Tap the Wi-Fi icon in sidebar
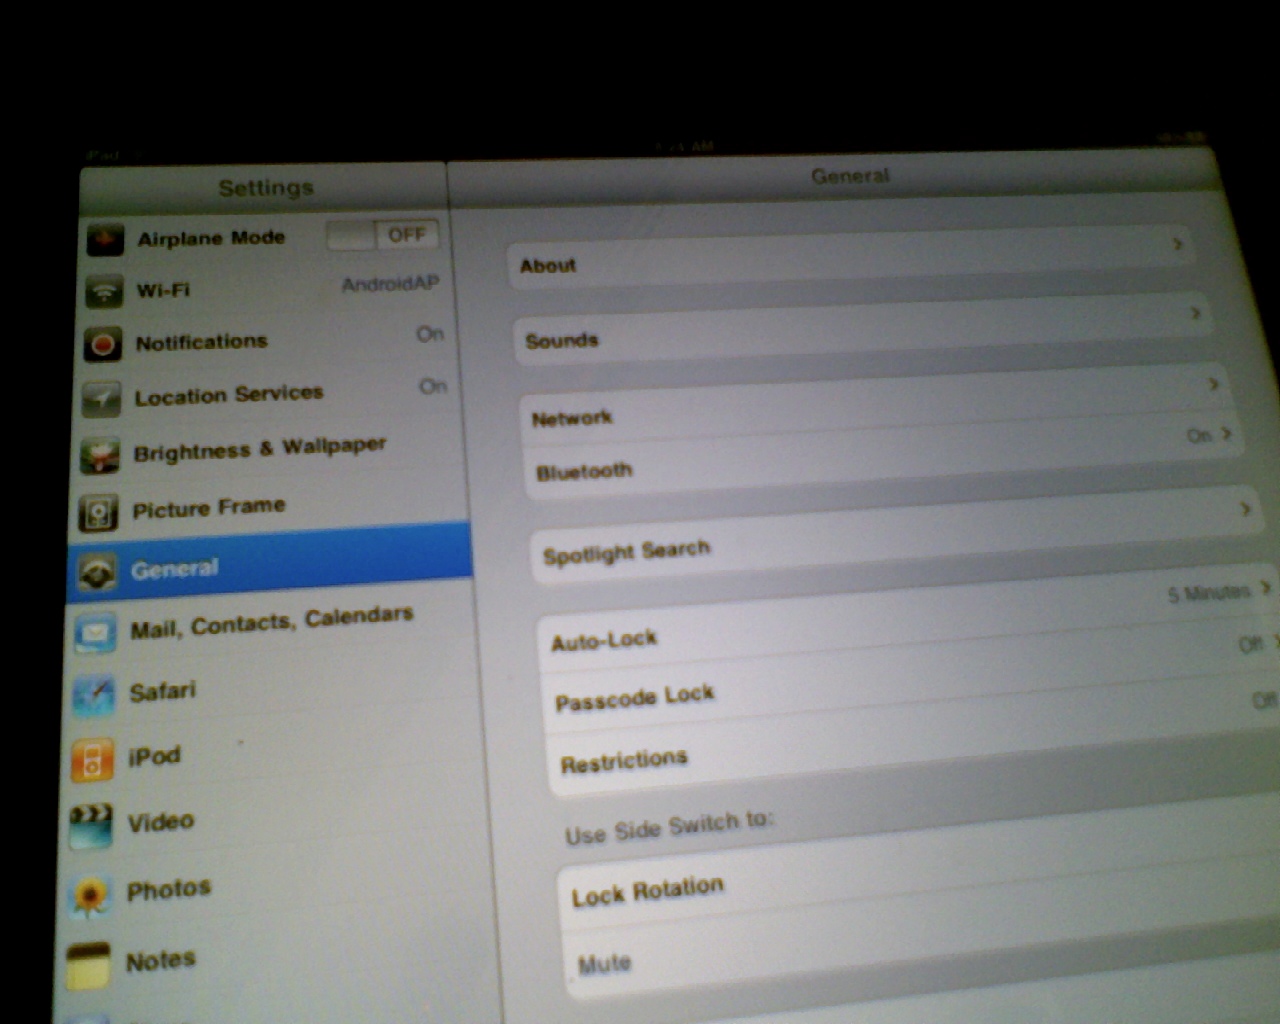This screenshot has width=1280, height=1024. [x=104, y=291]
